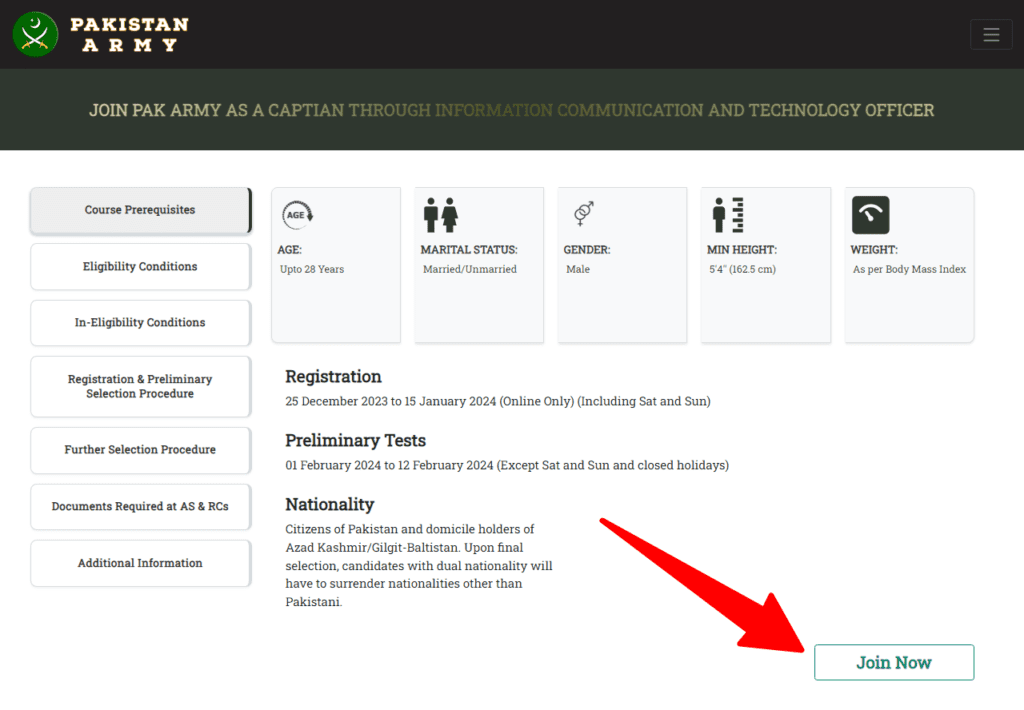This screenshot has height=710, width=1024.
Task: Click the PAKISTAN ARMY header text
Action: pyautogui.click(x=129, y=35)
